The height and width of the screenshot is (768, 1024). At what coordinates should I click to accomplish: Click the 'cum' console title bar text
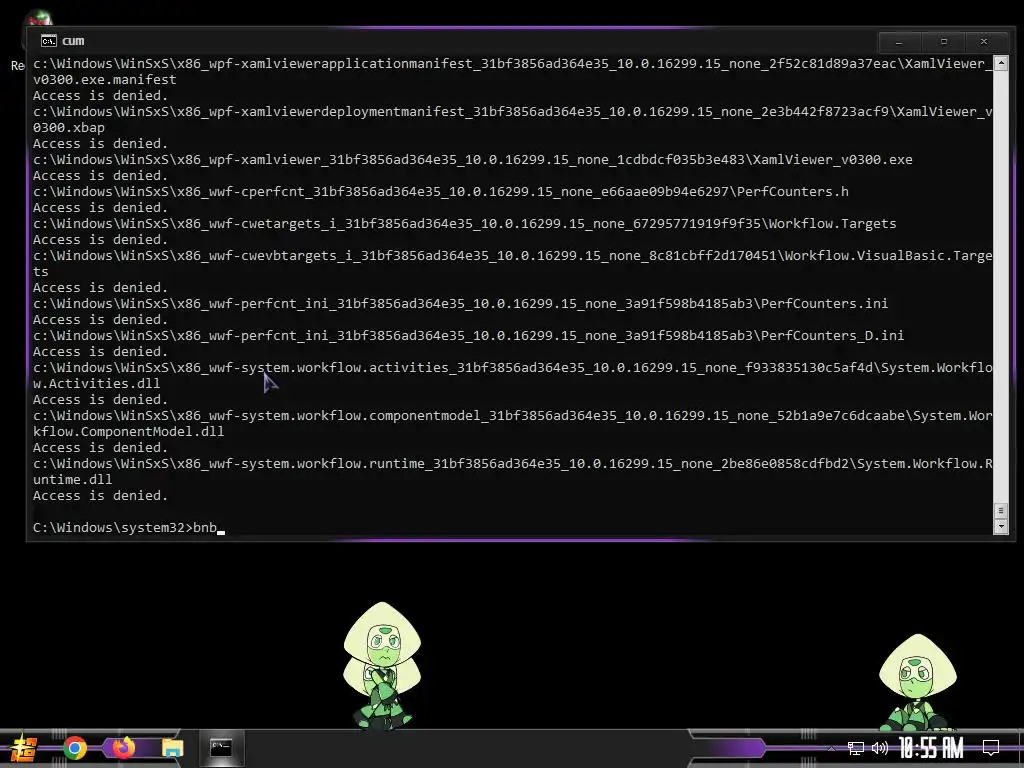[x=73, y=41]
